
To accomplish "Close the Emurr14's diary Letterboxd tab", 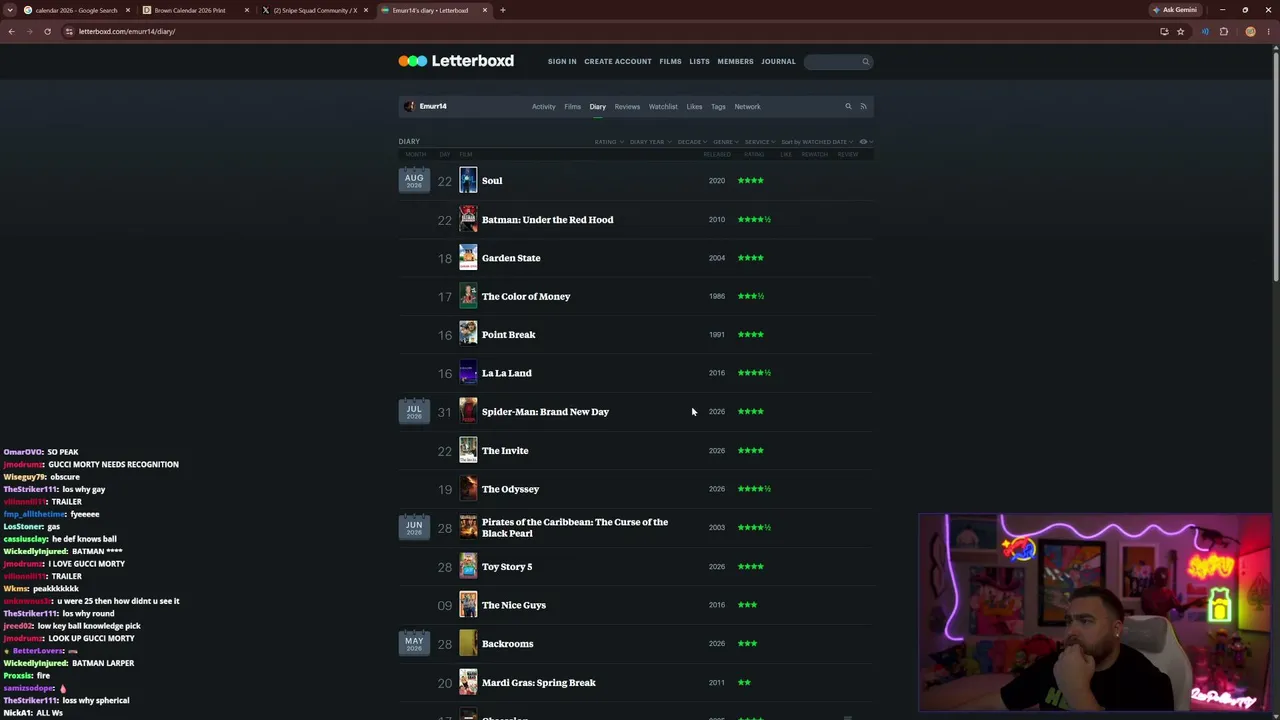I will click(x=485, y=10).
